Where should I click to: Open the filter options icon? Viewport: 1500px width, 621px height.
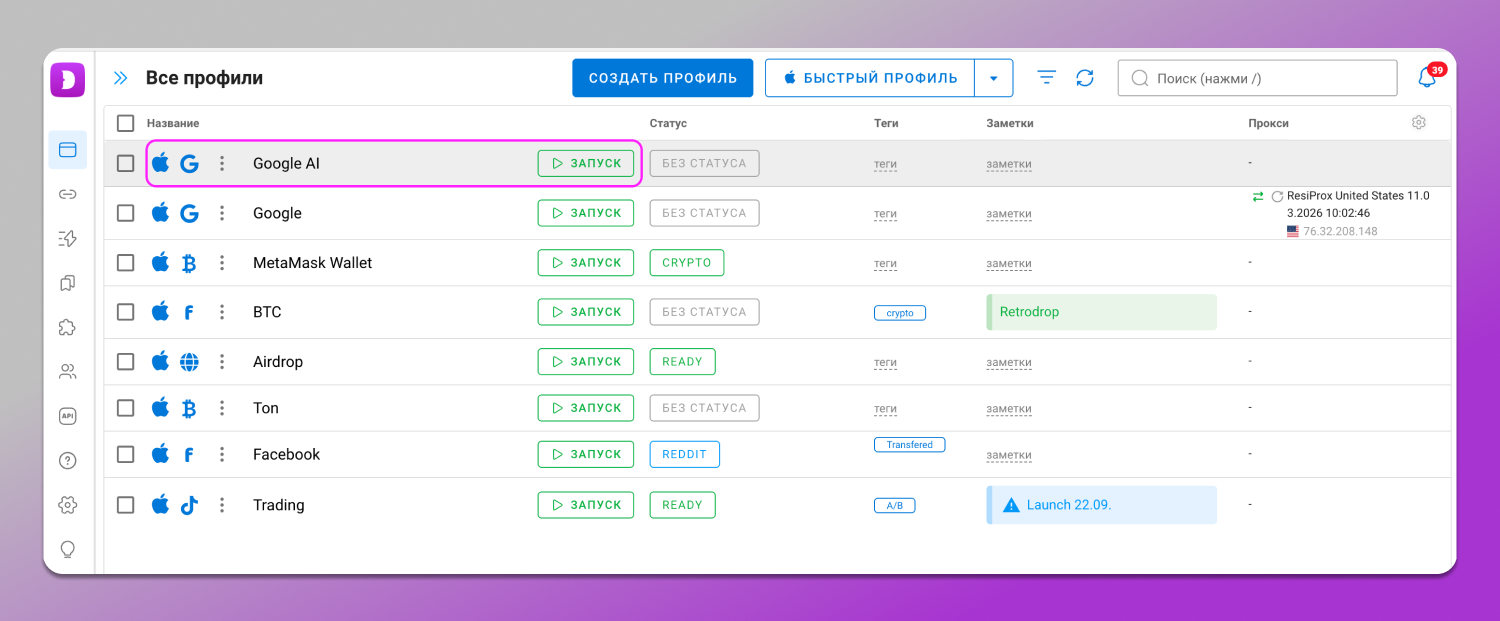click(1046, 78)
